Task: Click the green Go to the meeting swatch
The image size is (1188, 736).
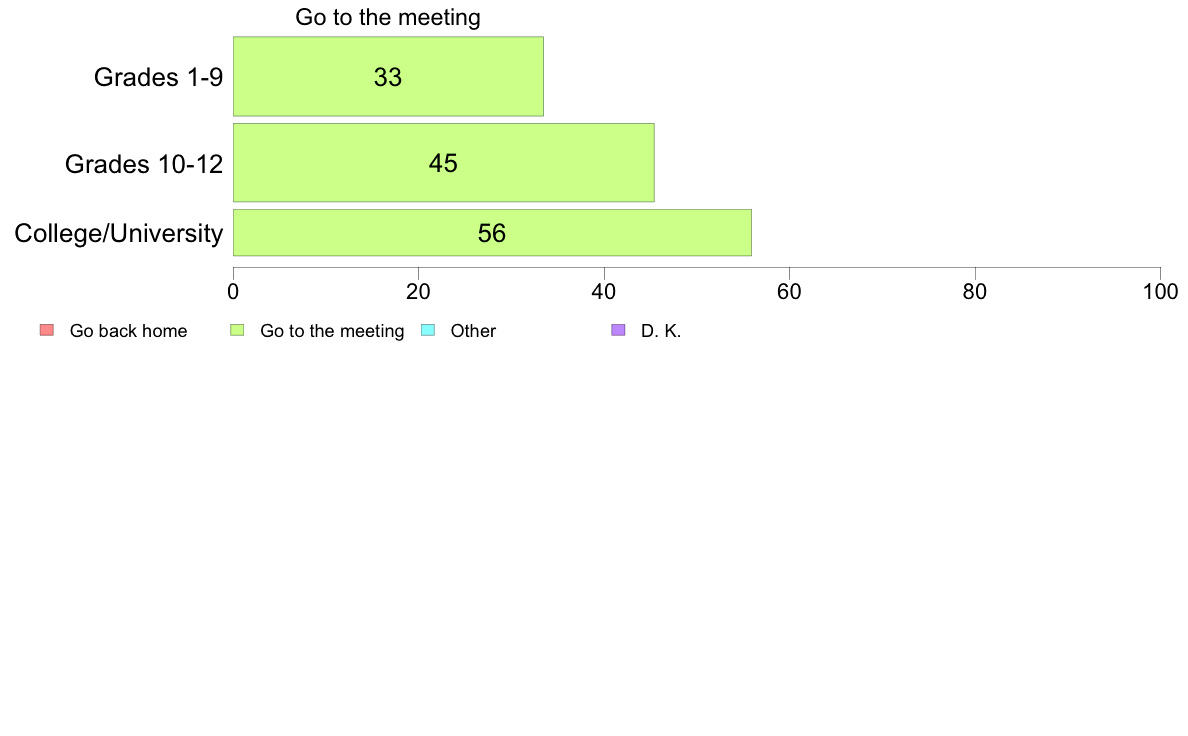Action: coord(237,330)
